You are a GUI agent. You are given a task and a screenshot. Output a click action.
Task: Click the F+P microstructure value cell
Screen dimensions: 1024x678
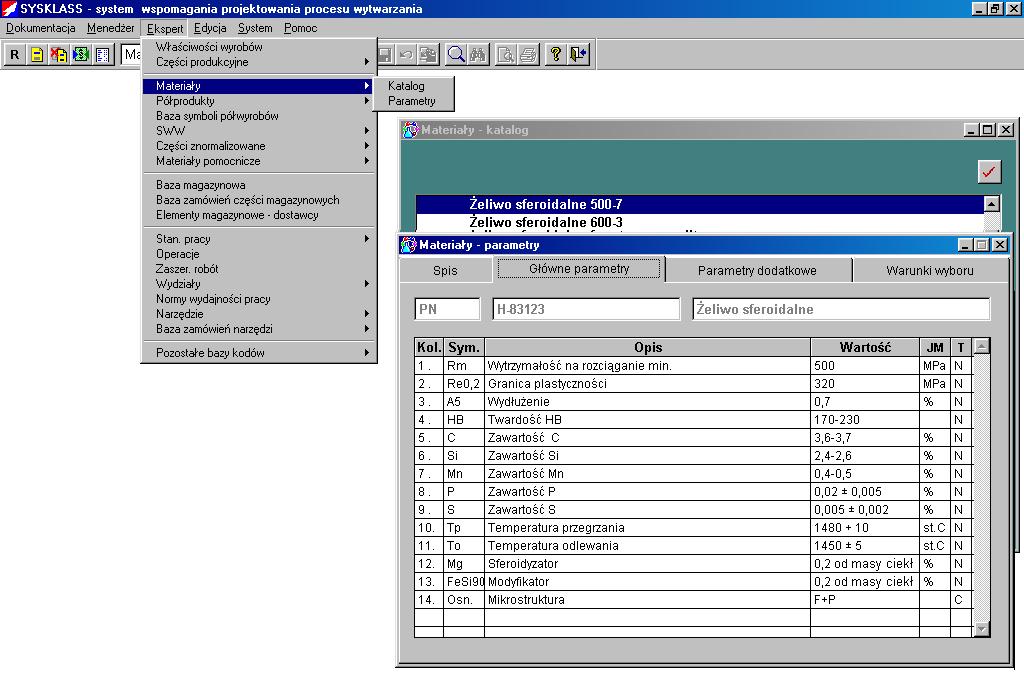click(x=865, y=600)
